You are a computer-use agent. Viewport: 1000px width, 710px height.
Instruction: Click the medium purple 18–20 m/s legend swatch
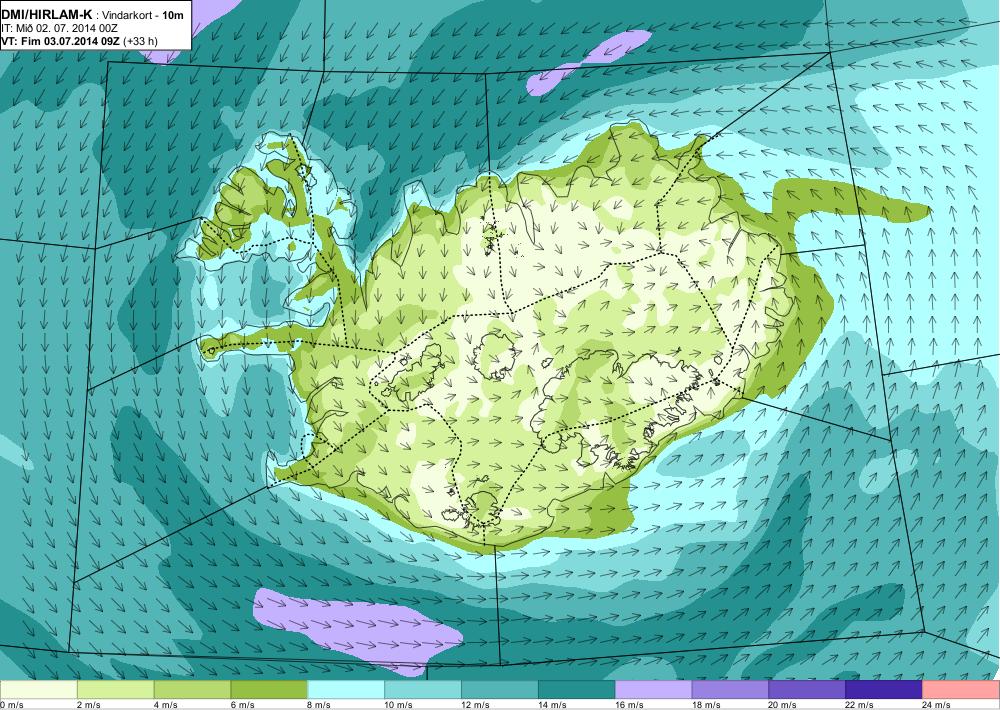[730, 690]
